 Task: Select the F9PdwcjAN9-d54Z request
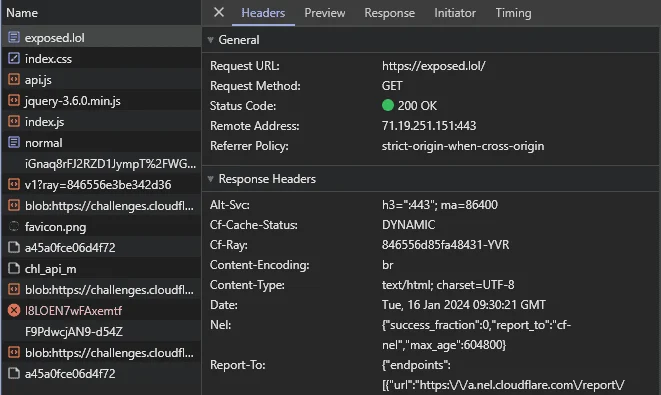click(101, 331)
